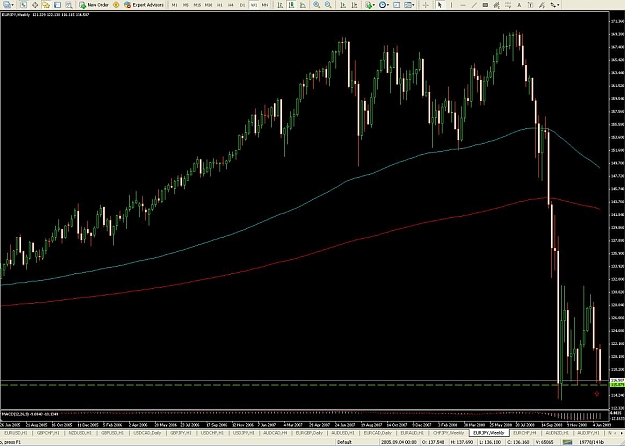Open the USDCAD,Daily chart tab
This screenshot has height=446, width=625.
[147, 433]
